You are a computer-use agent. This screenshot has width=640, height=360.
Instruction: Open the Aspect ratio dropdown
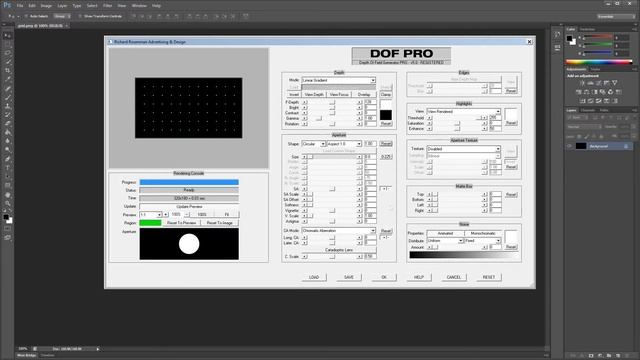point(344,144)
